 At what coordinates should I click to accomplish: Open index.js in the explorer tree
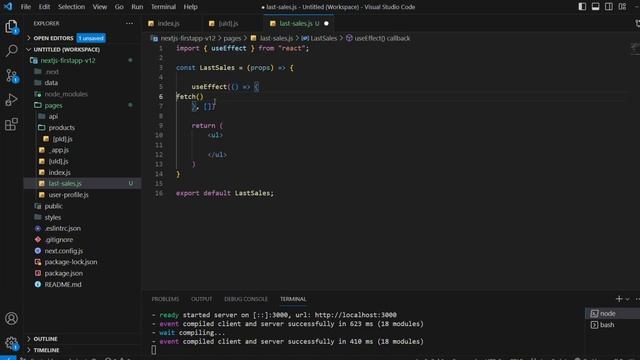click(59, 173)
